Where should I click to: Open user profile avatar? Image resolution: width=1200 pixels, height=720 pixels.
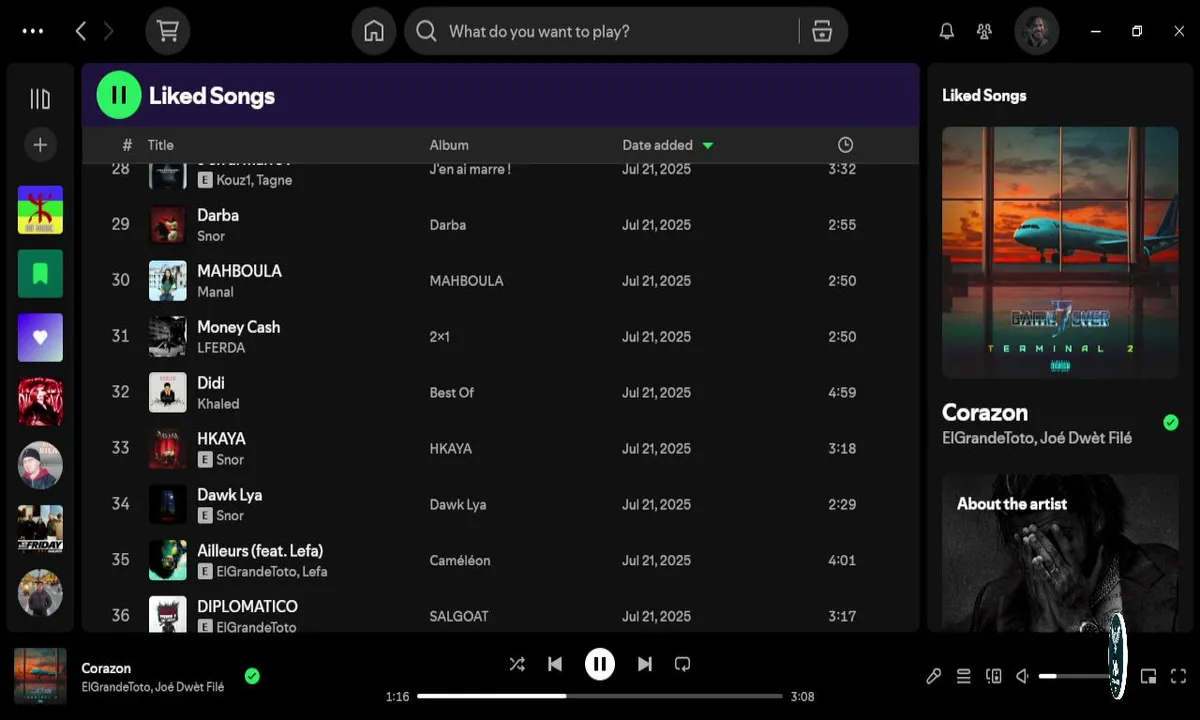click(x=1036, y=31)
